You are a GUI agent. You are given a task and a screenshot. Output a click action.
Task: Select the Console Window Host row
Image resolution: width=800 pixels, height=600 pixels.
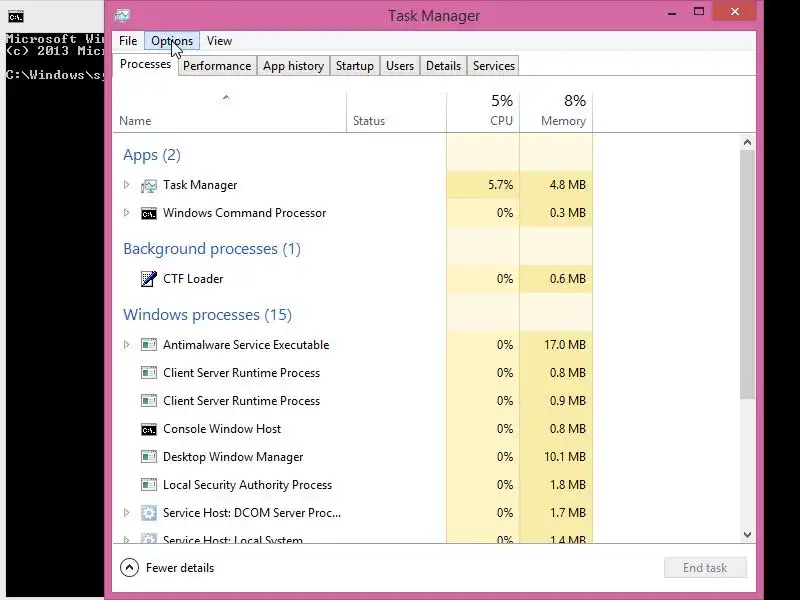point(353,429)
